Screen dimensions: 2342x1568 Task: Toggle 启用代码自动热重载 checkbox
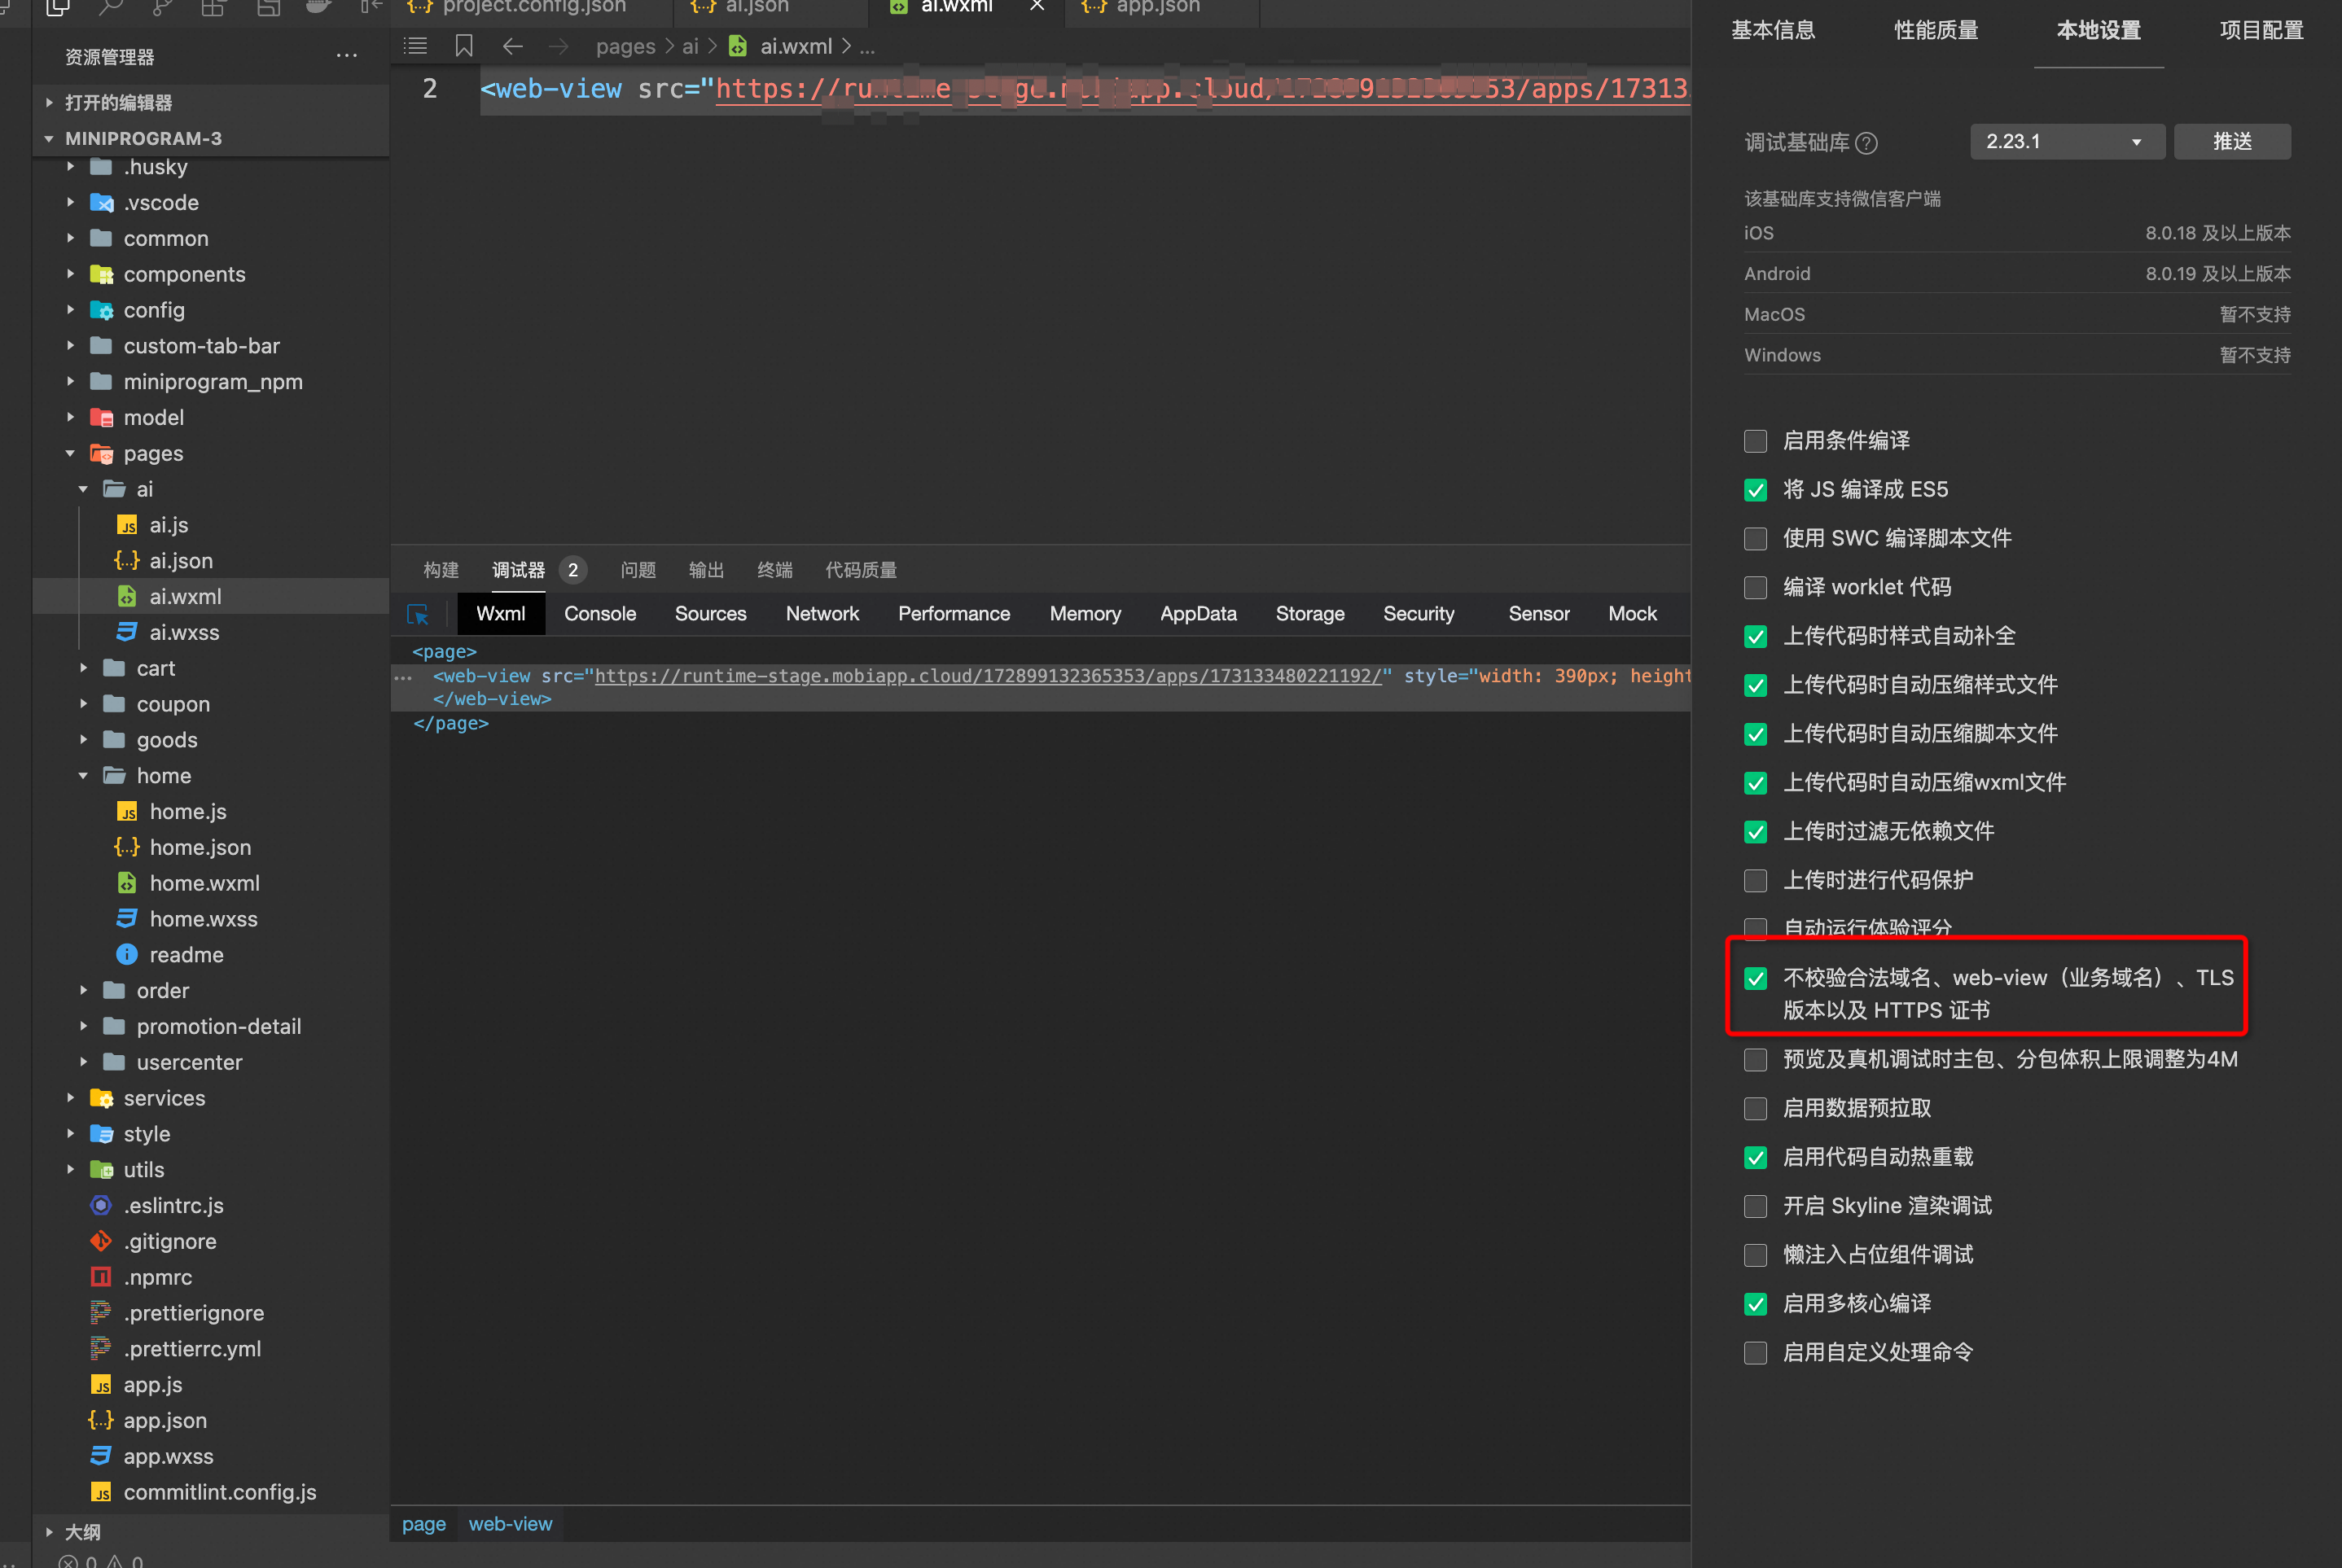pyautogui.click(x=1755, y=1158)
